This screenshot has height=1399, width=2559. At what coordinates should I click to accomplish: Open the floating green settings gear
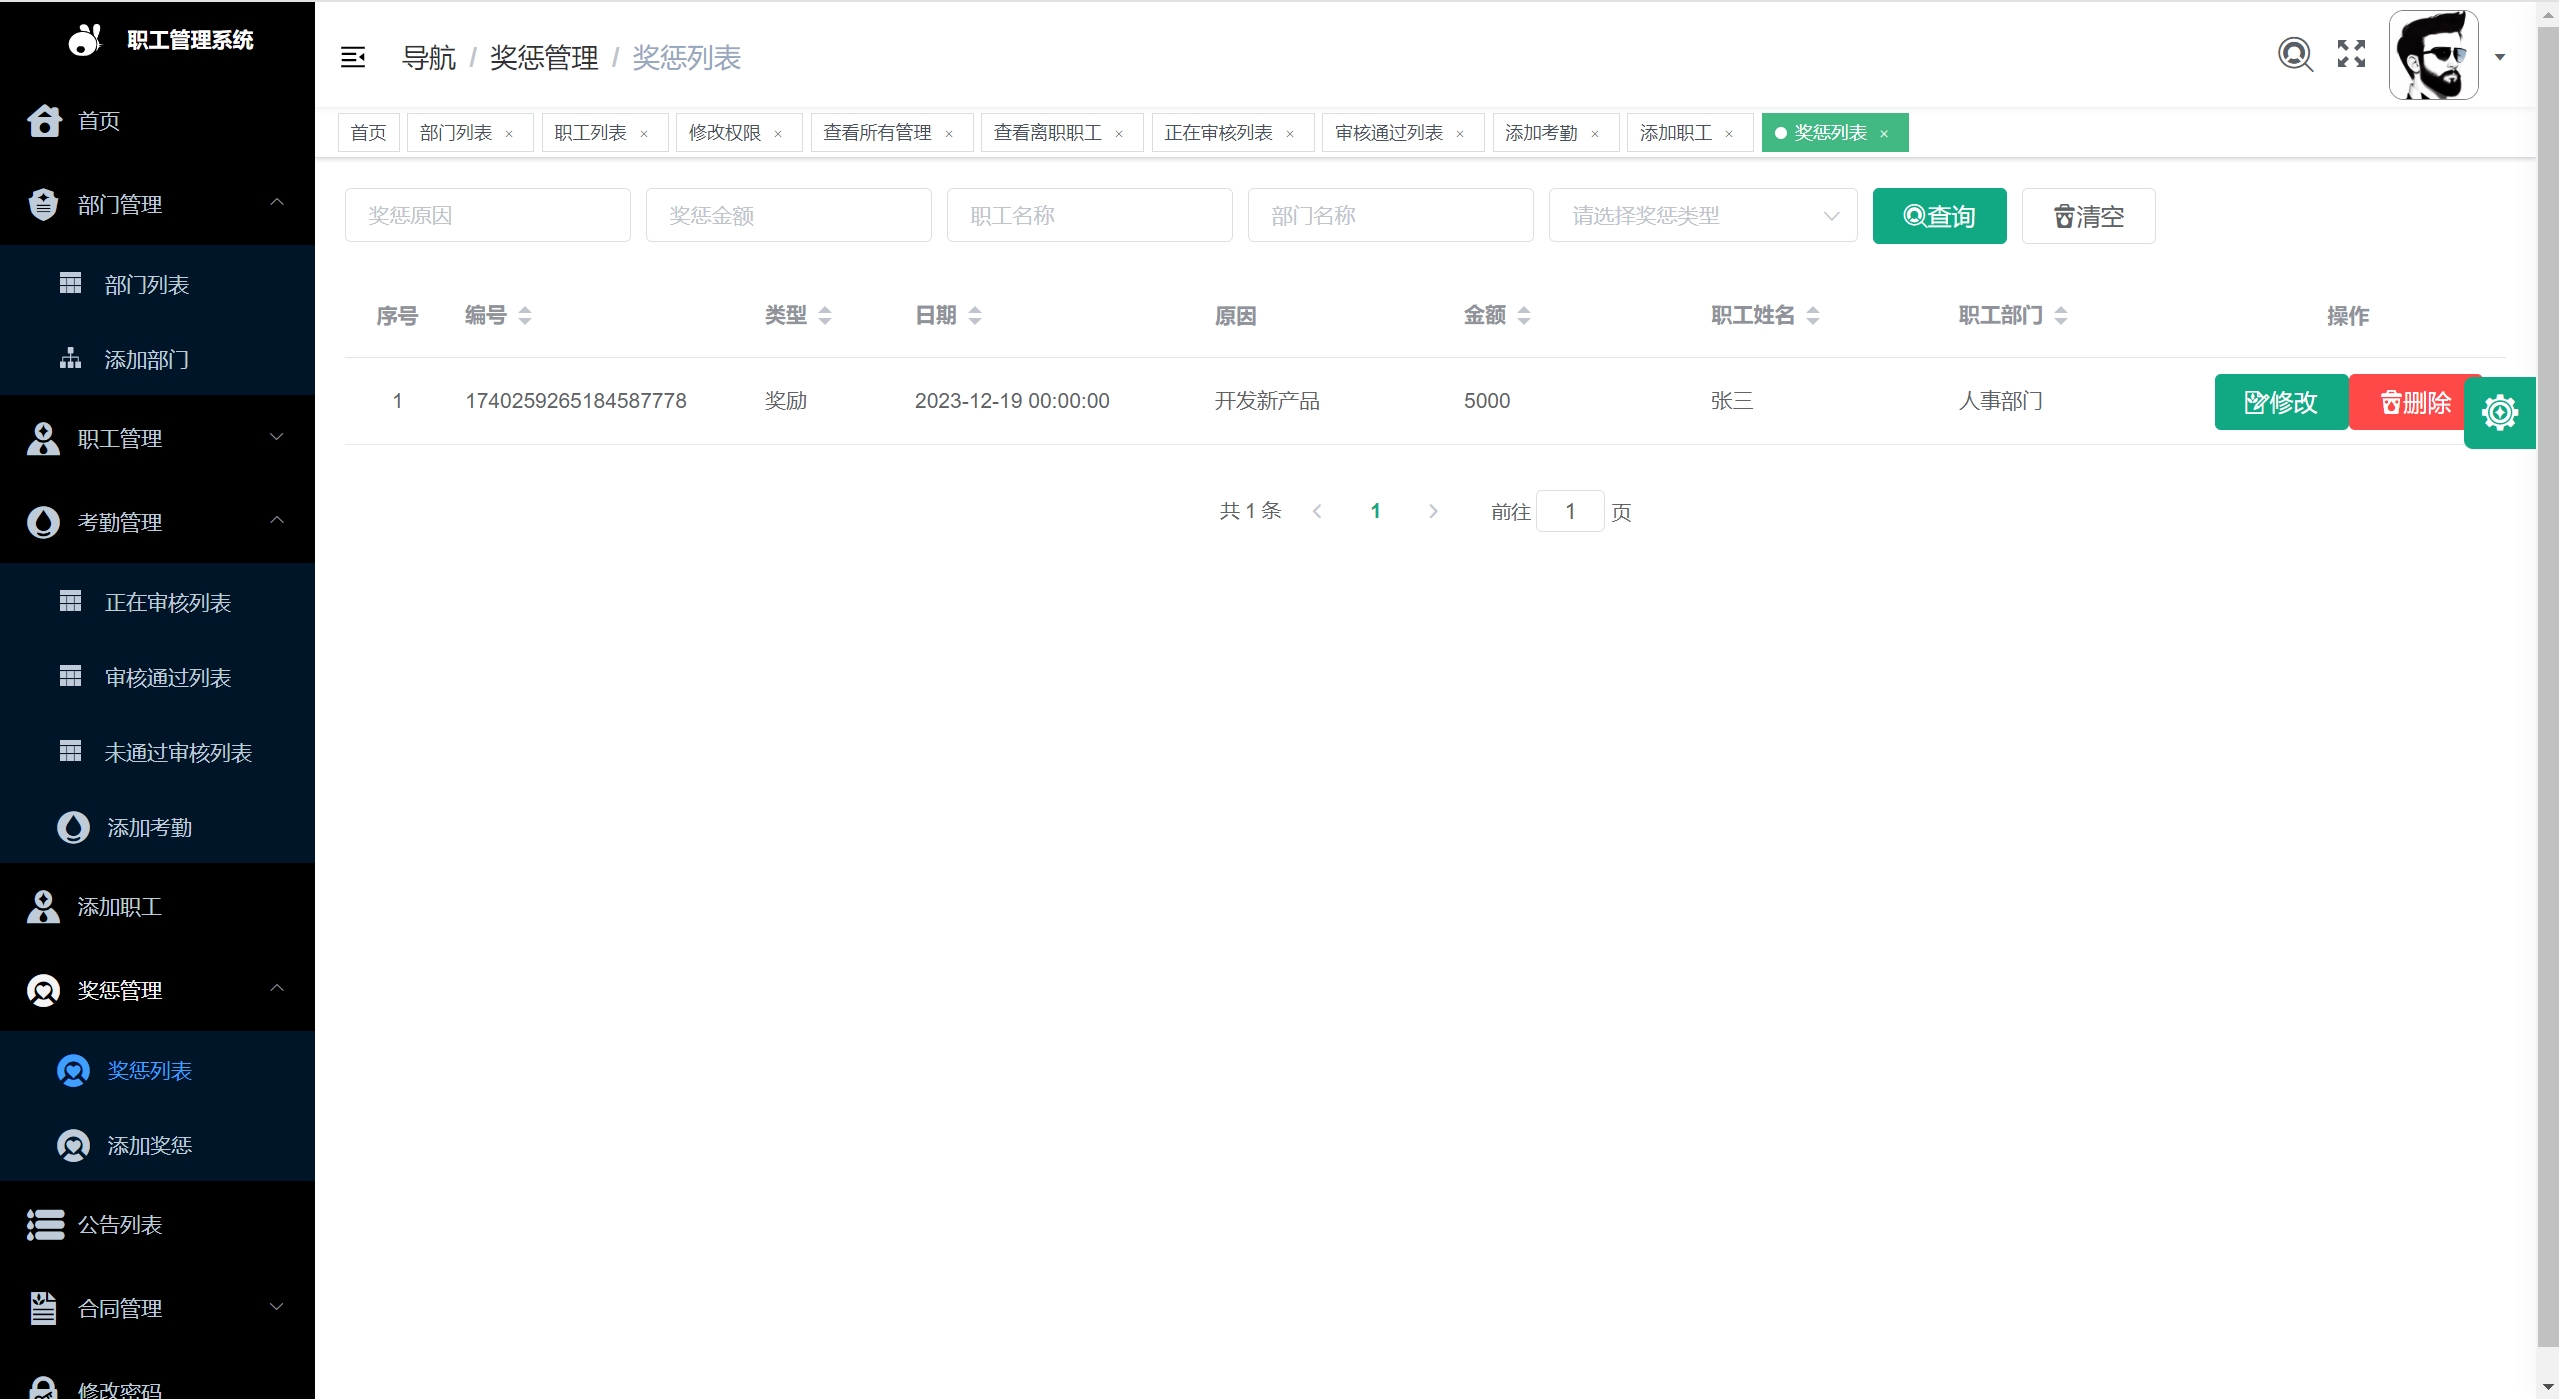click(x=2499, y=413)
